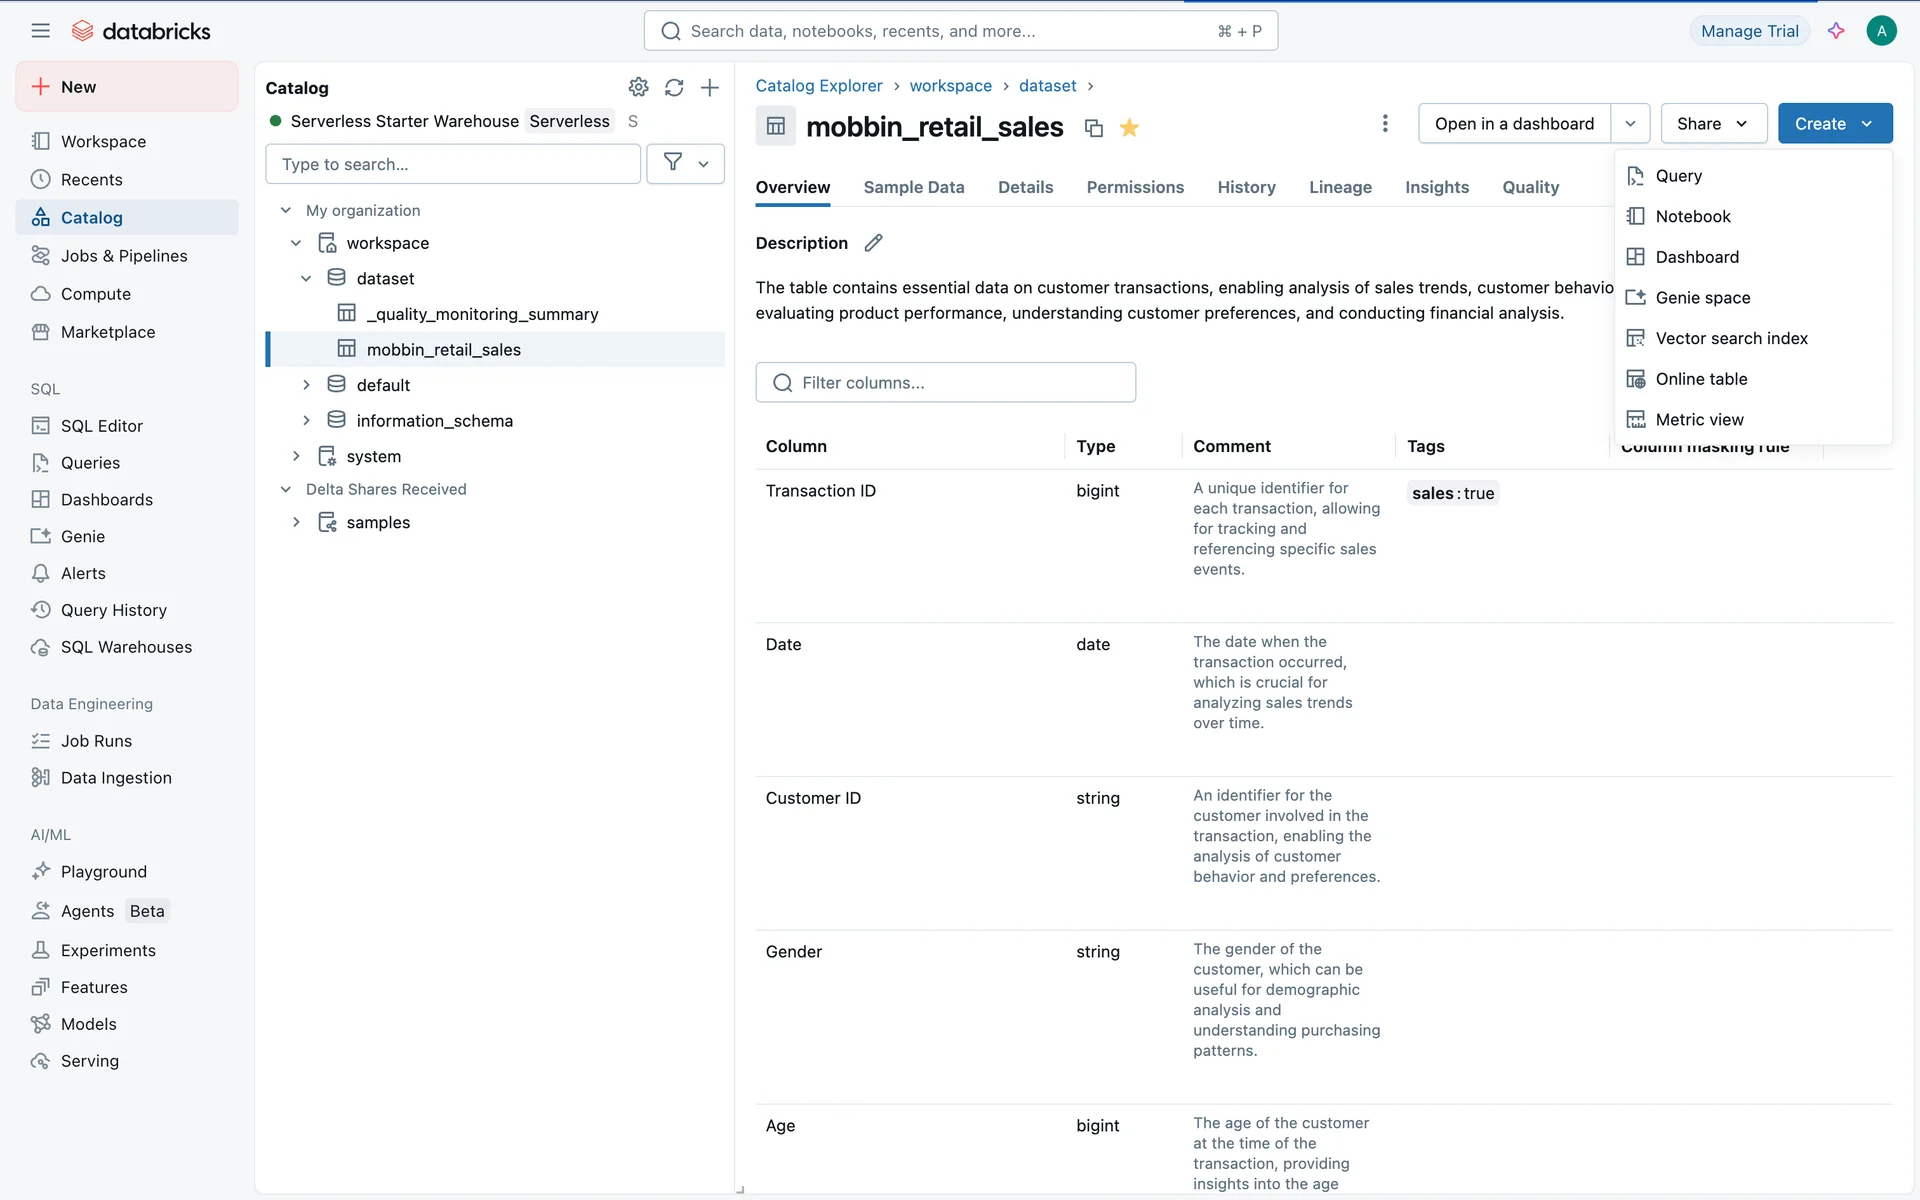This screenshot has height=1200, width=1920.
Task: Click the plus icon in Catalog panel
Action: point(710,87)
